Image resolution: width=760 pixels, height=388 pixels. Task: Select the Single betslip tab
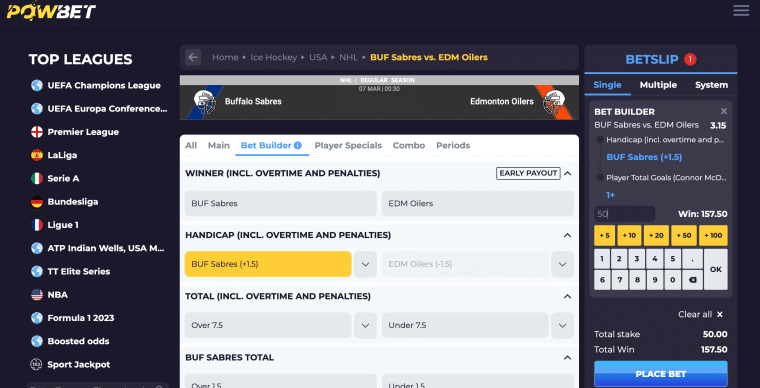point(607,85)
